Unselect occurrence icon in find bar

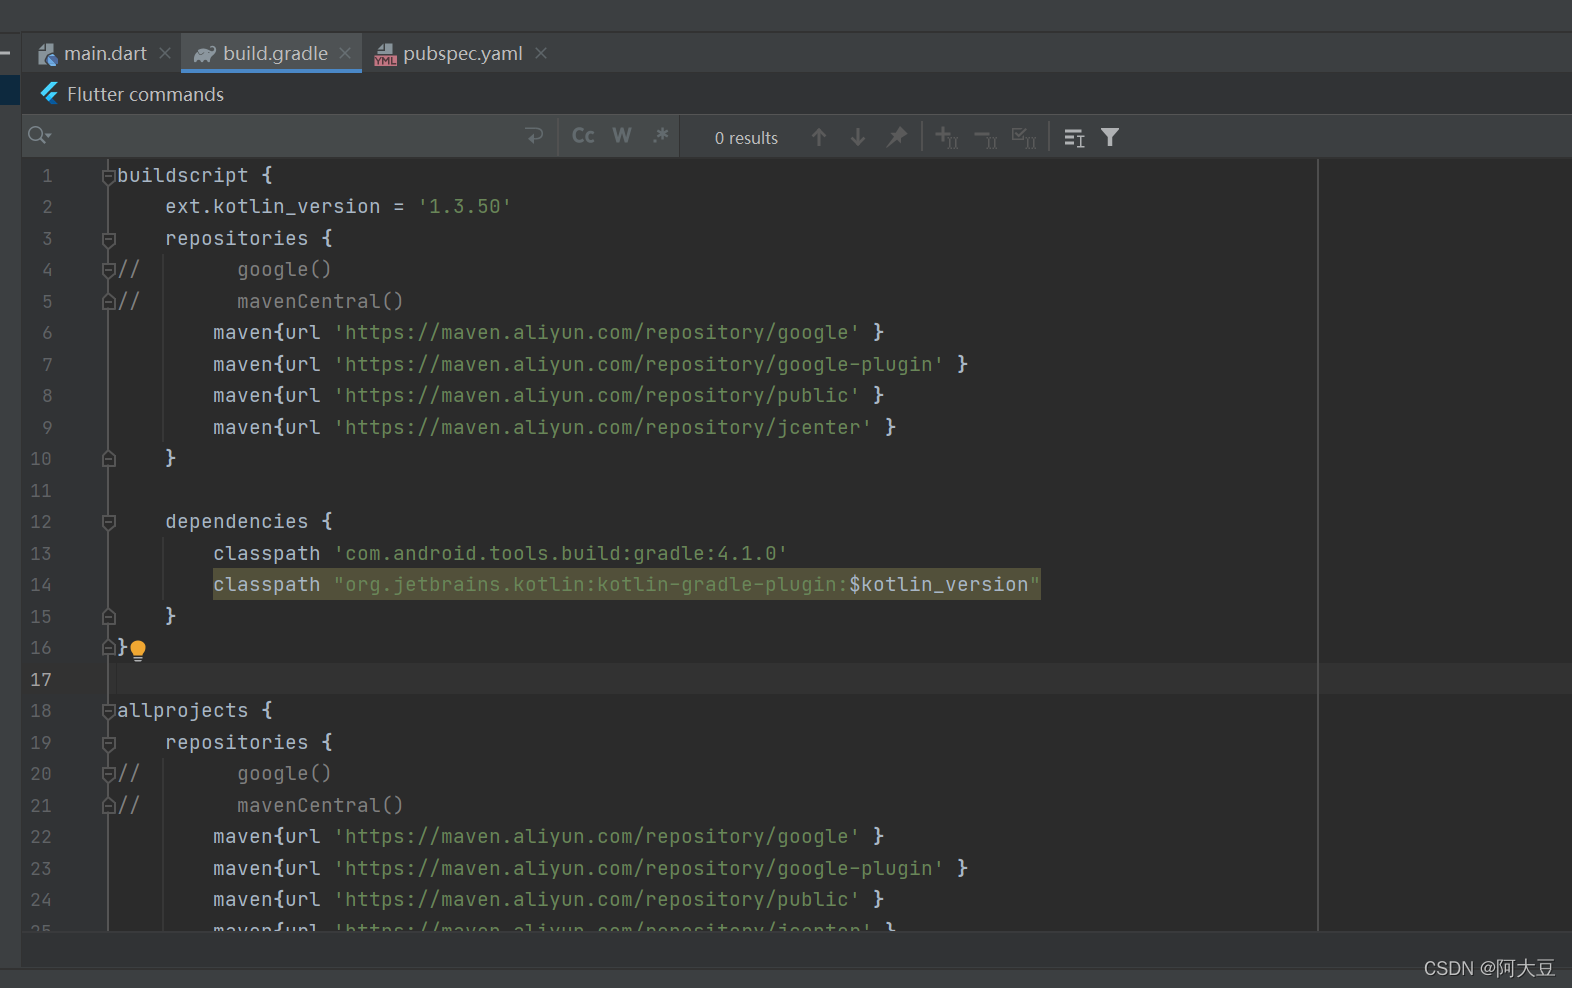click(x=986, y=138)
